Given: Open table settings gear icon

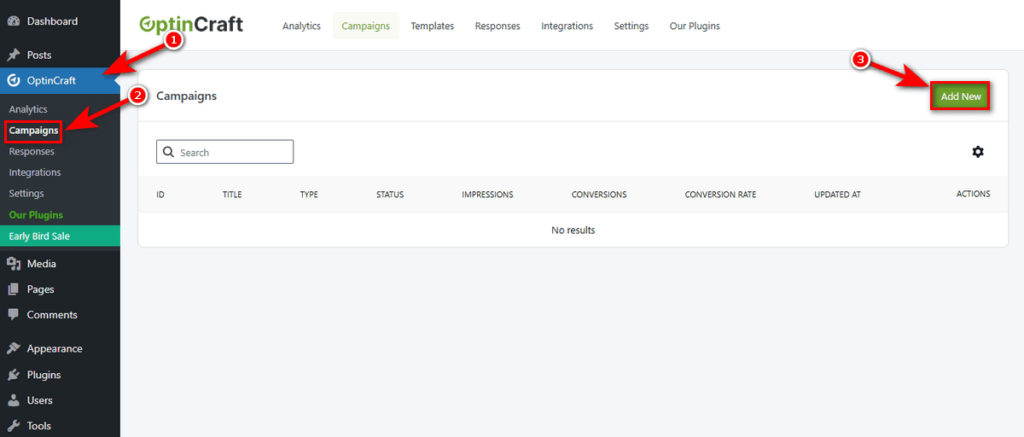Looking at the screenshot, I should coord(977,152).
